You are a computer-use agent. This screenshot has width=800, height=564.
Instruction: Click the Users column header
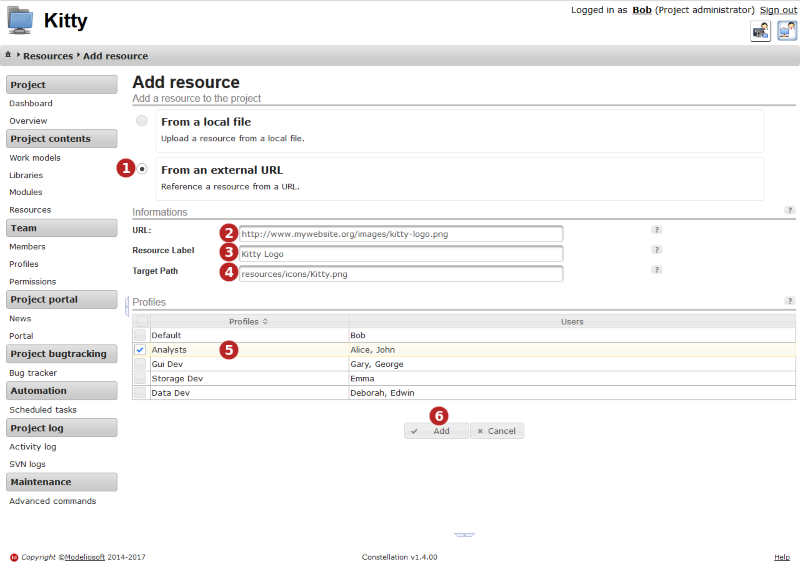coord(572,322)
